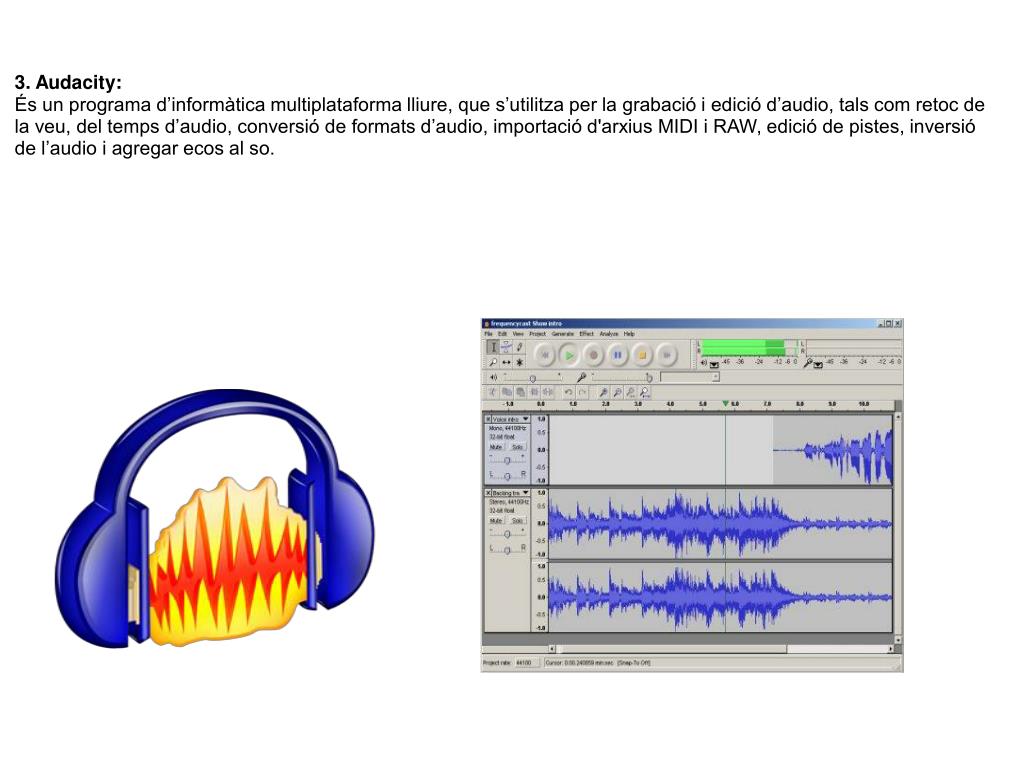Viewport: 1023px width, 767px height.
Task: Open the input source combo box
Action: click(690, 377)
